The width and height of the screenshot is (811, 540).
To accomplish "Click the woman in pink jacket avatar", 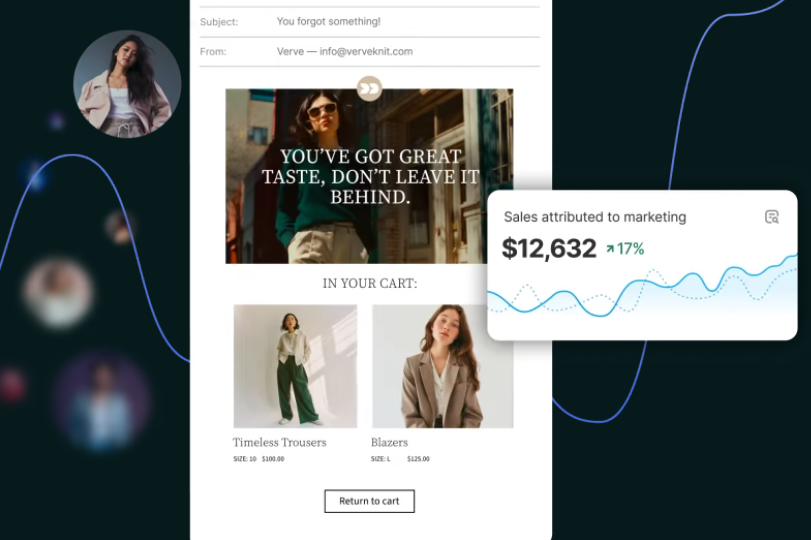I will [127, 84].
